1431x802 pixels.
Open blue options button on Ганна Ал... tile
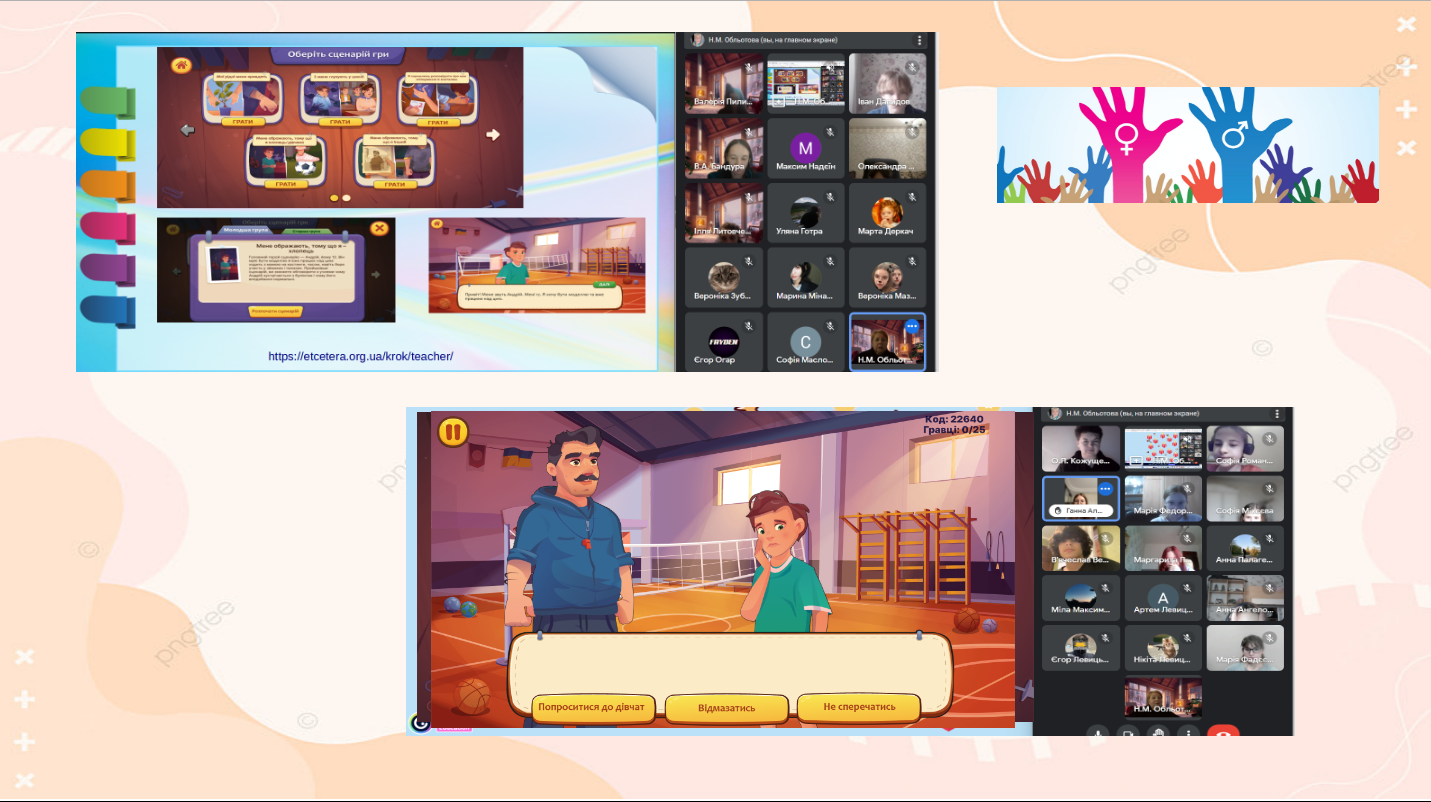coord(1105,489)
